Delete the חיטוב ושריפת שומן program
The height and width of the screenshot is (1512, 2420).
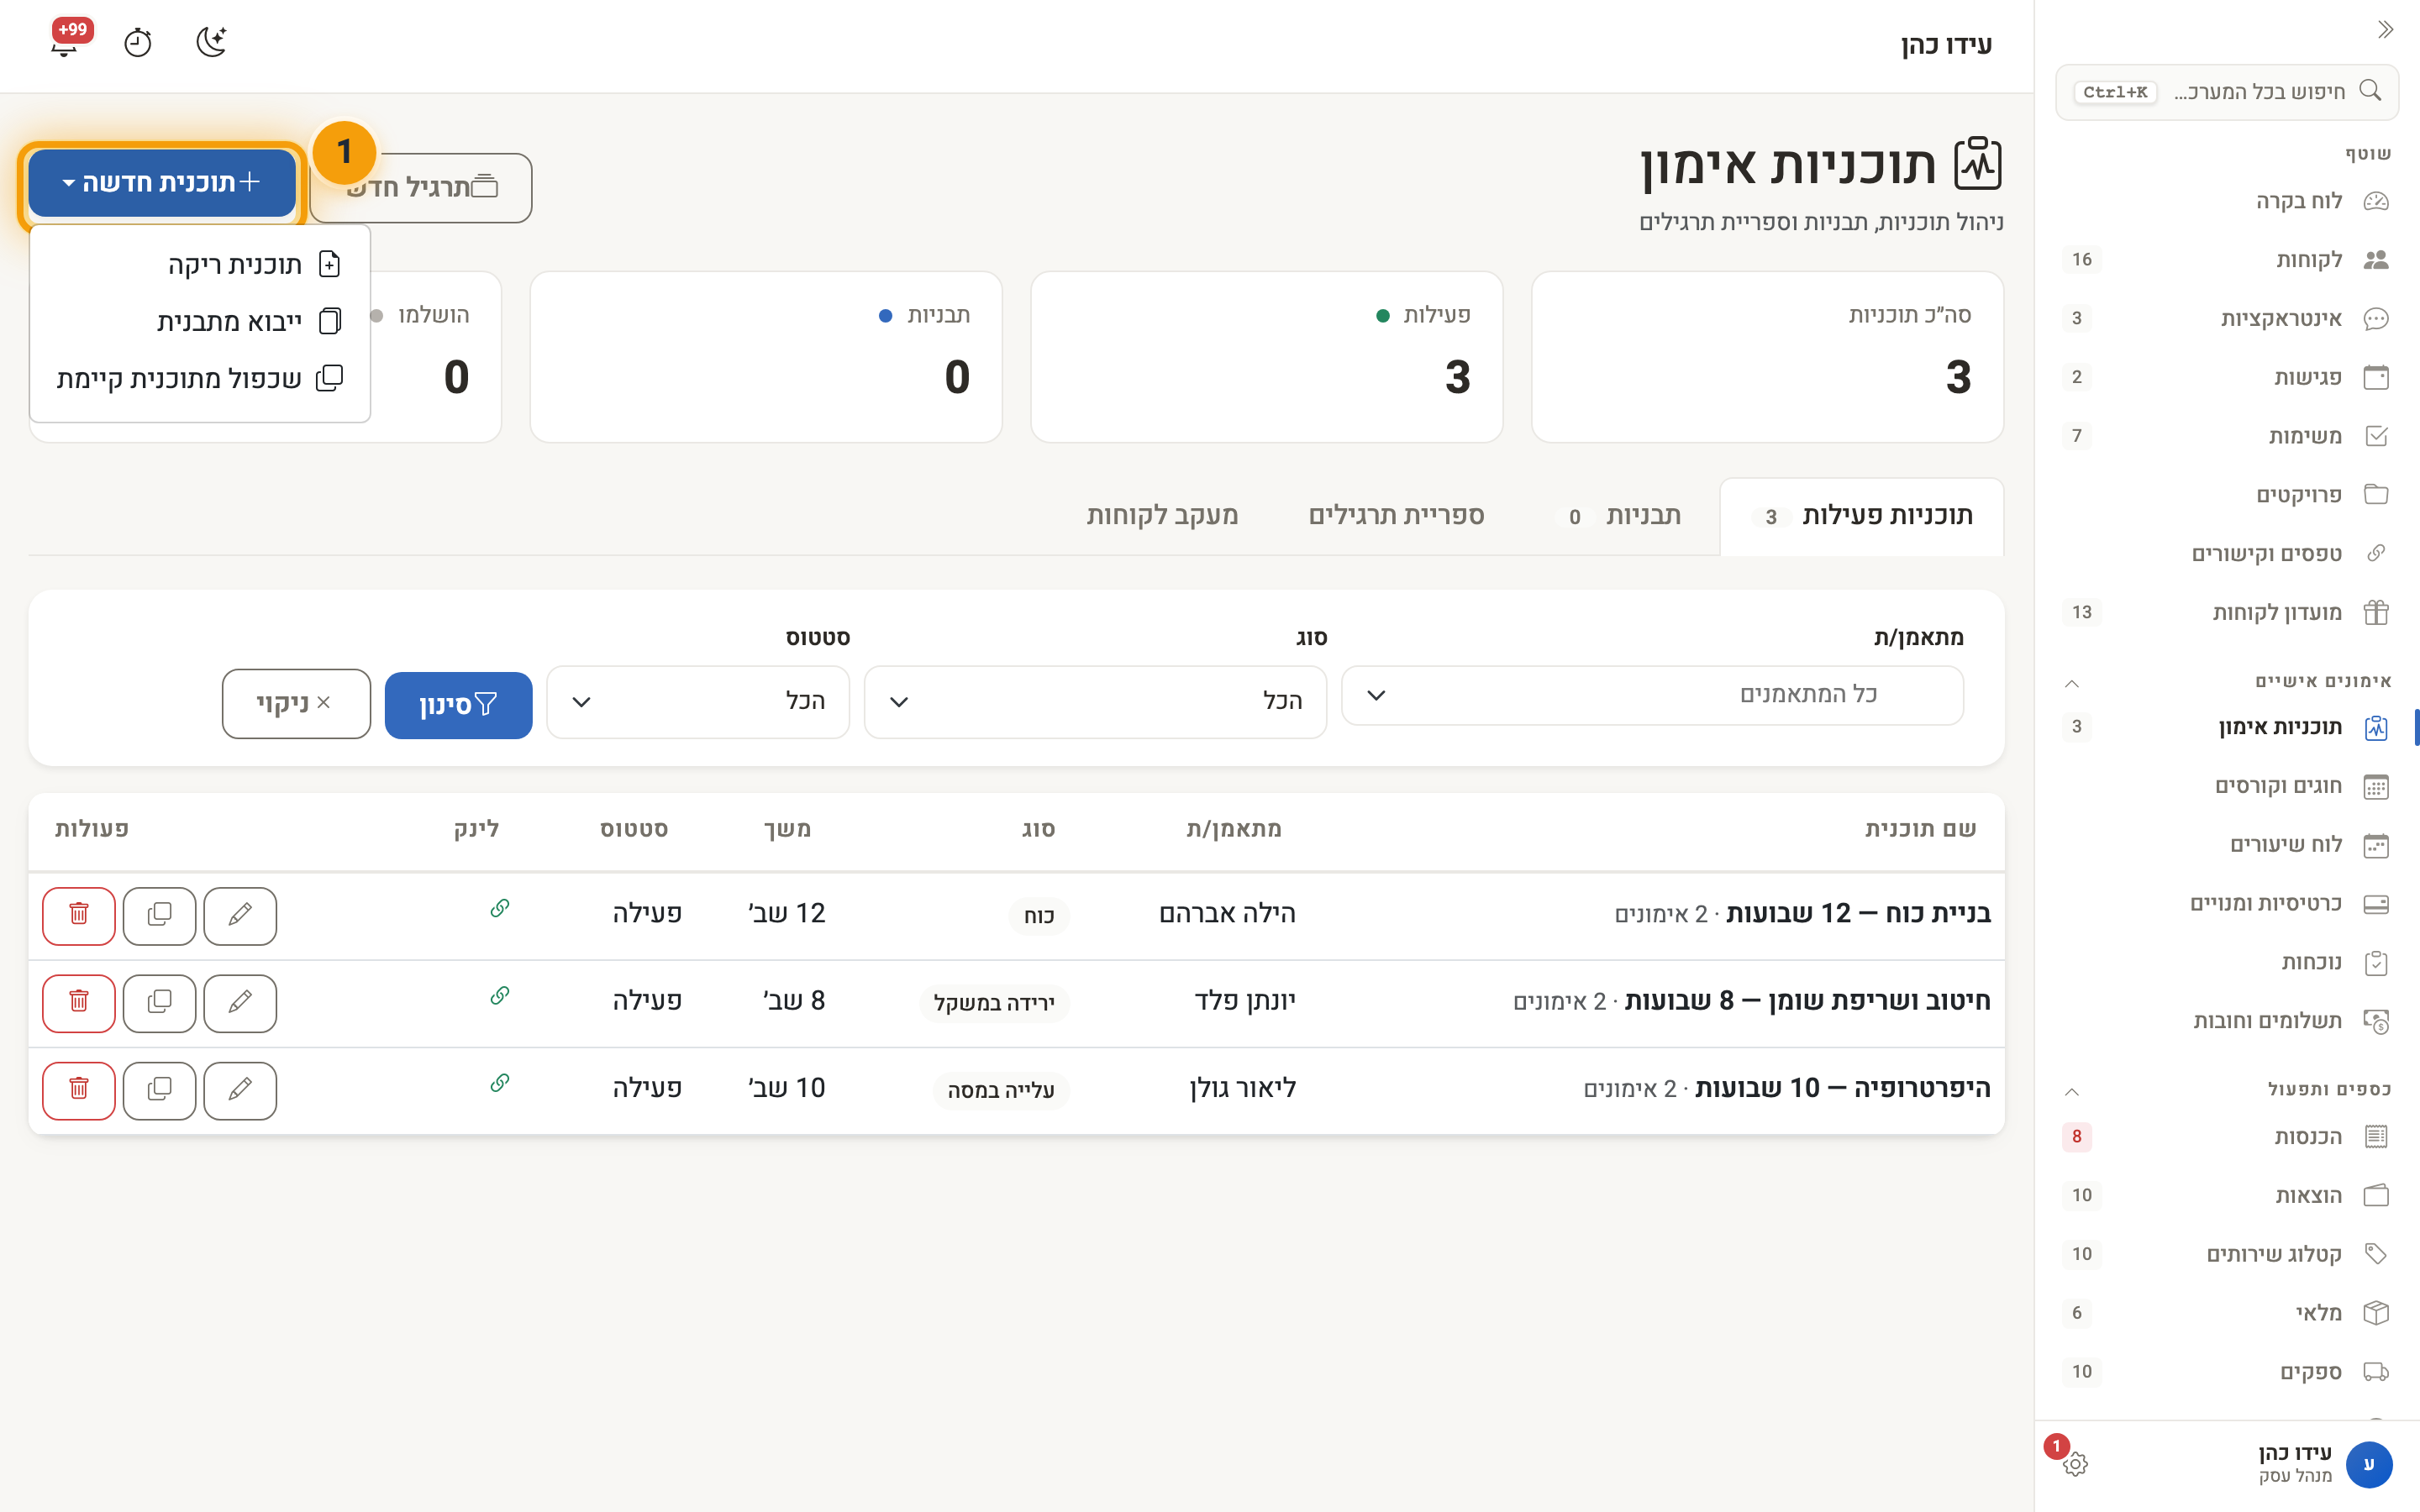point(79,1003)
